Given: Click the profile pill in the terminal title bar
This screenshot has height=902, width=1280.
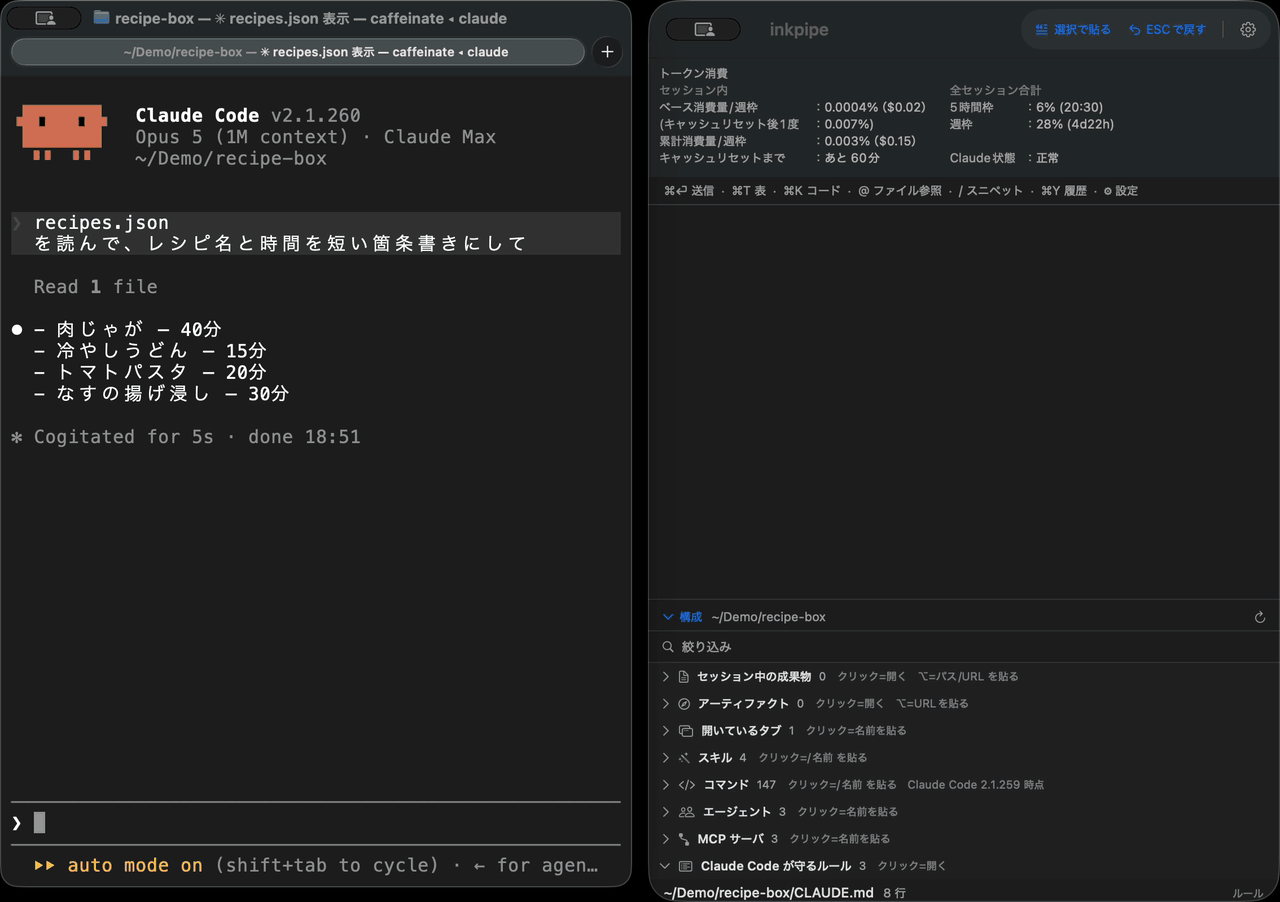Looking at the screenshot, I should [x=45, y=18].
